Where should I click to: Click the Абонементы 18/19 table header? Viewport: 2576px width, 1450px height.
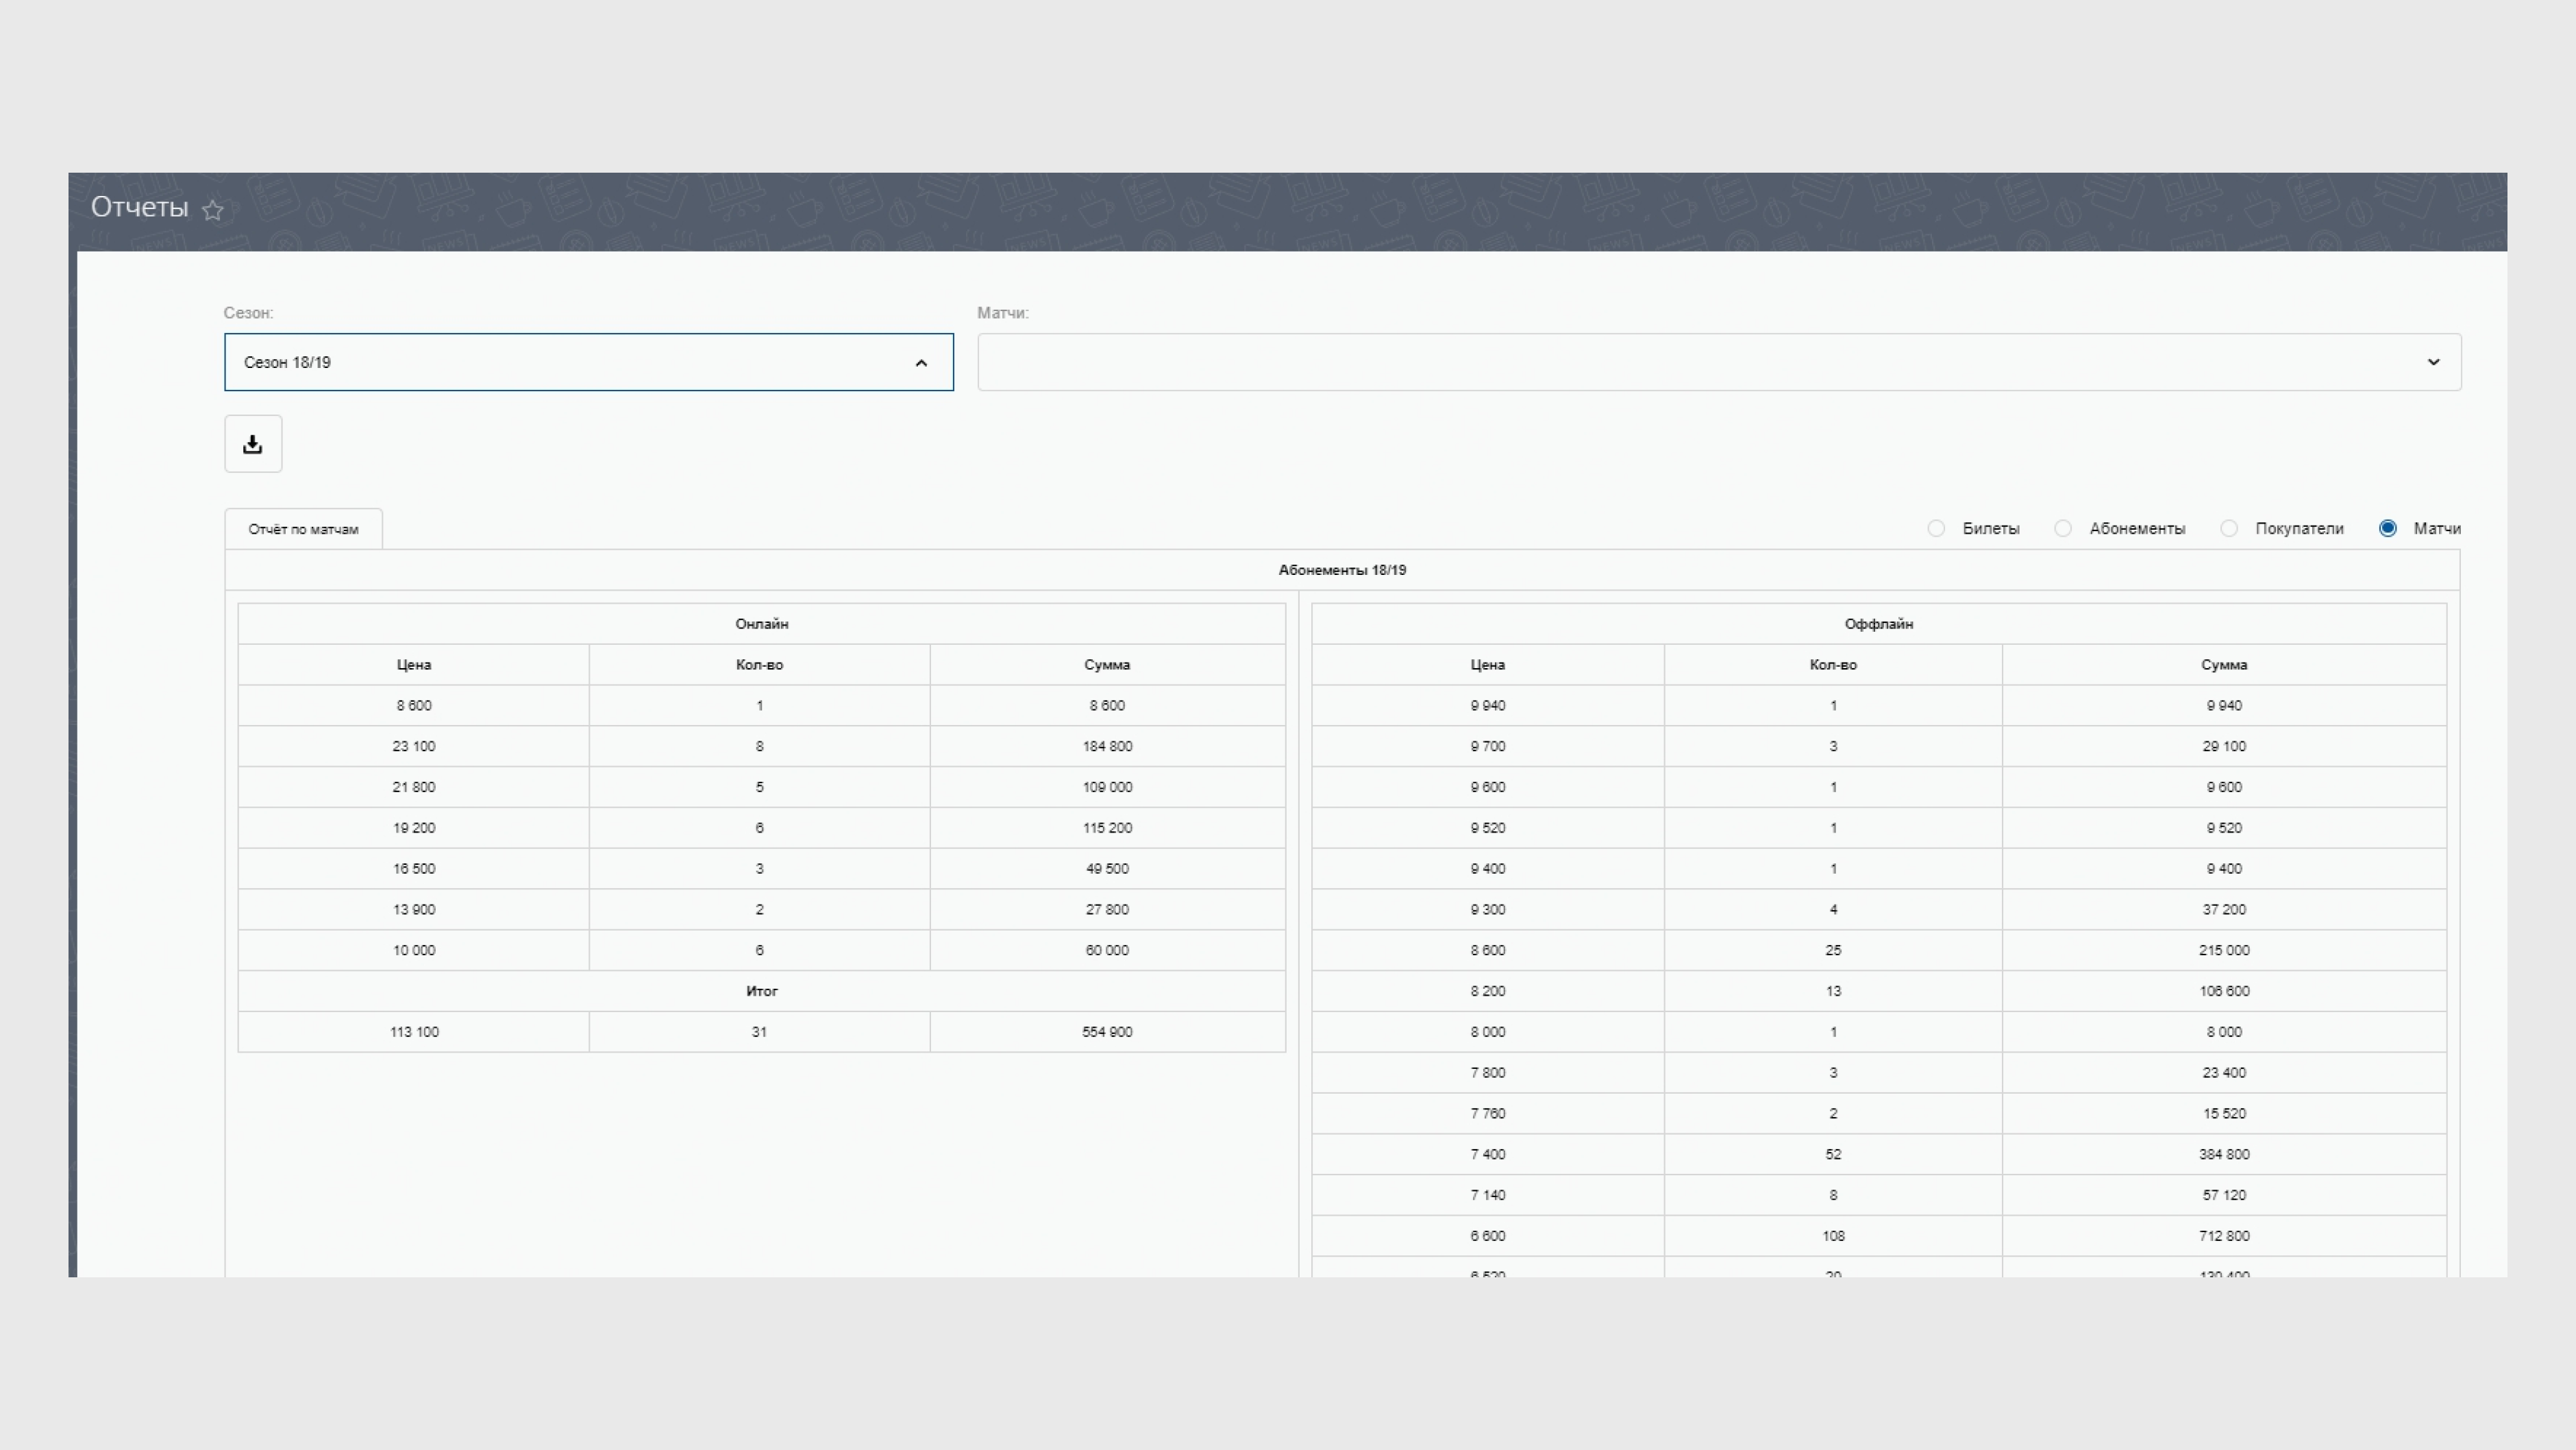(x=1342, y=570)
